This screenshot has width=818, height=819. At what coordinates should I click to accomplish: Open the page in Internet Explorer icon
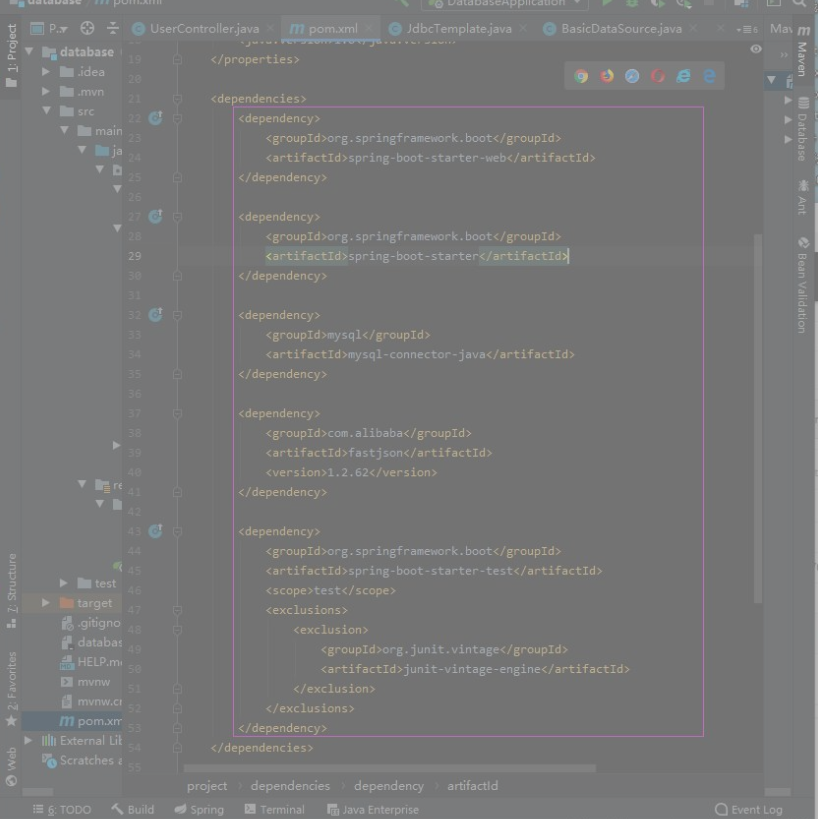683,76
